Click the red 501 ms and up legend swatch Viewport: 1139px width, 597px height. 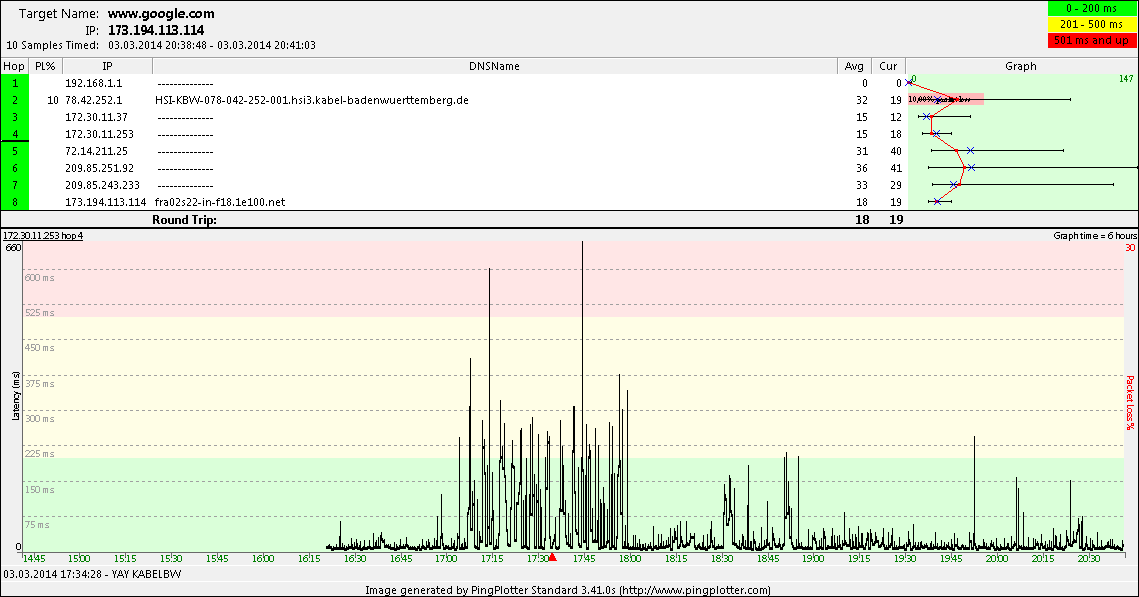coord(1091,40)
